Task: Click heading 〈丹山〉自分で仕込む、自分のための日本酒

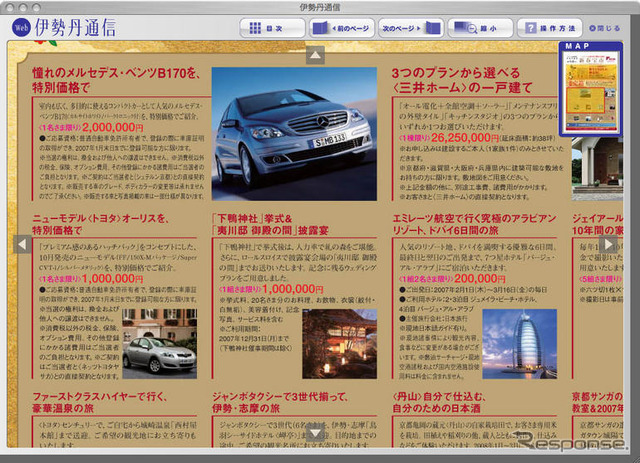Action: (439, 403)
